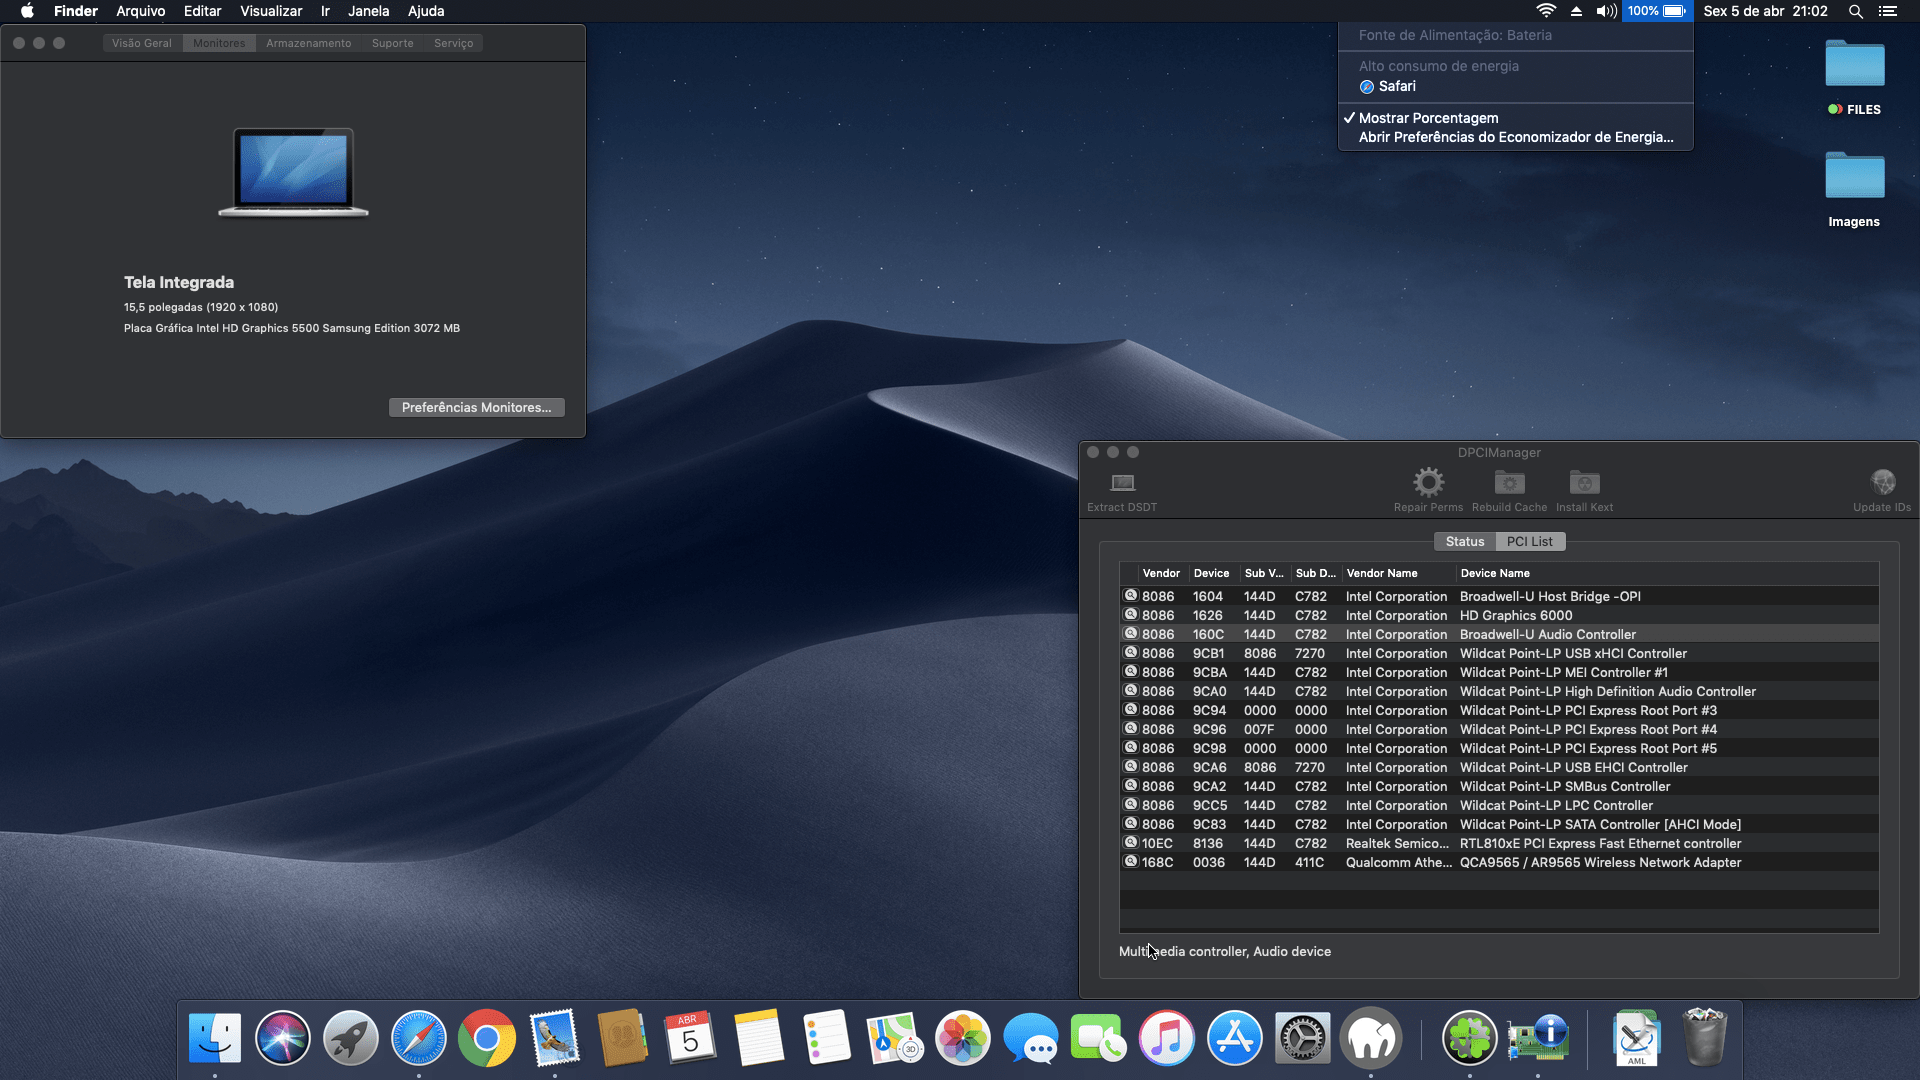Click the battery percentage menu bar item

[1656, 11]
